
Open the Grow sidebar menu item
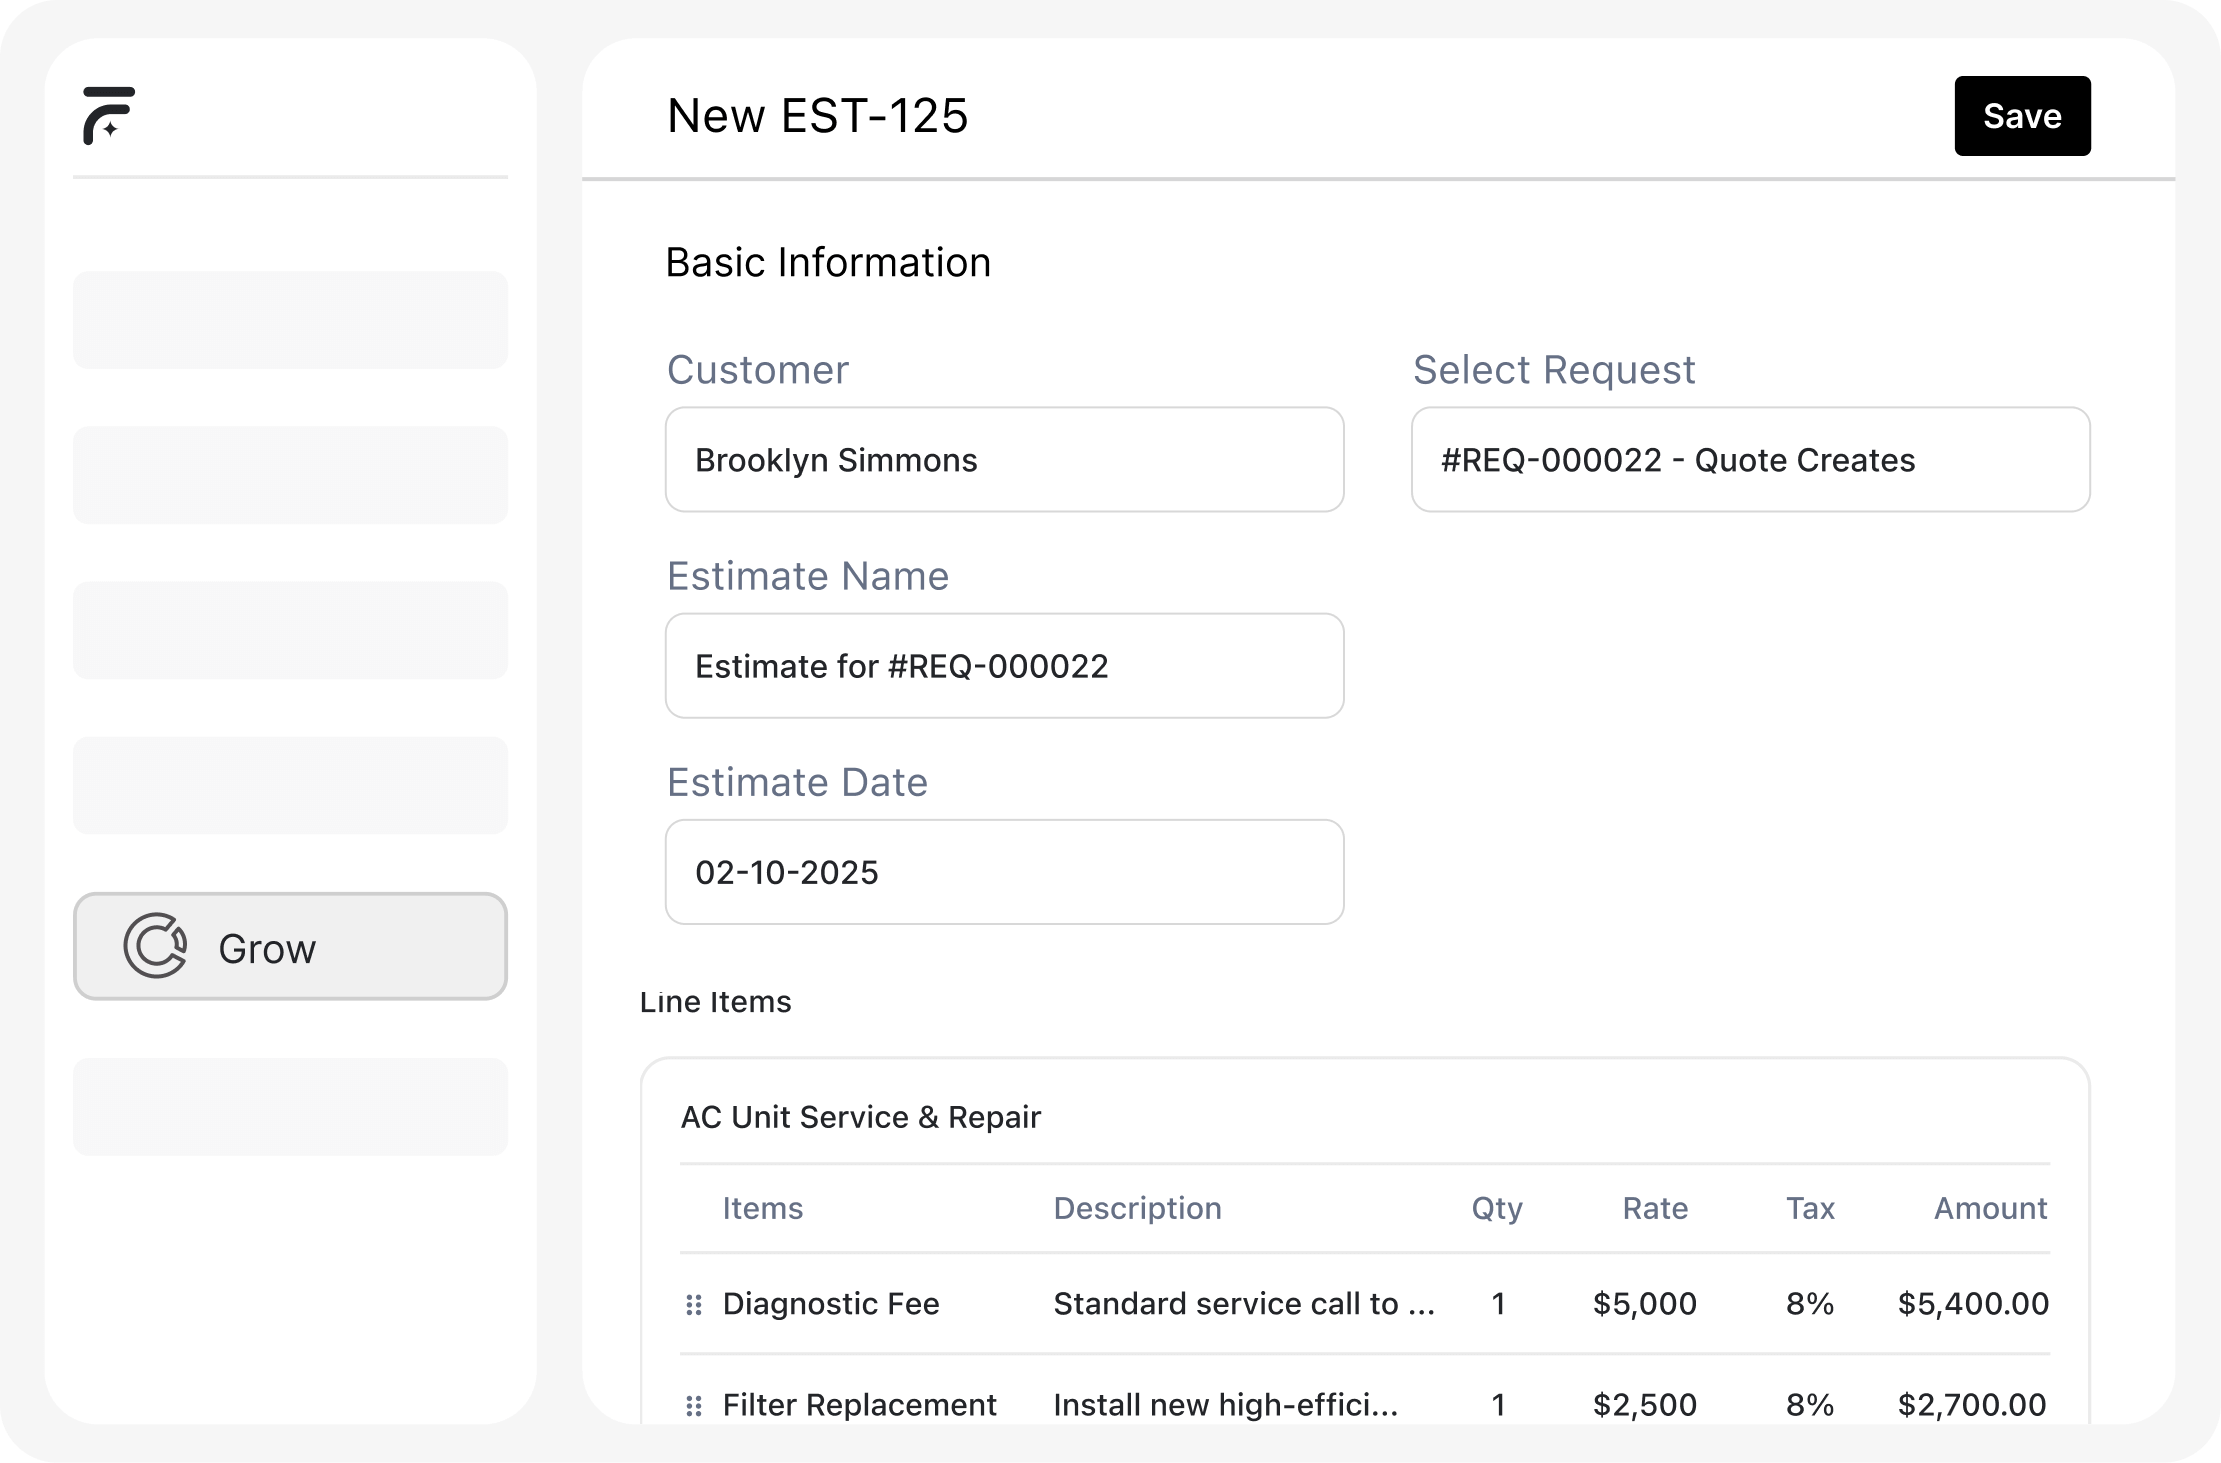[290, 946]
